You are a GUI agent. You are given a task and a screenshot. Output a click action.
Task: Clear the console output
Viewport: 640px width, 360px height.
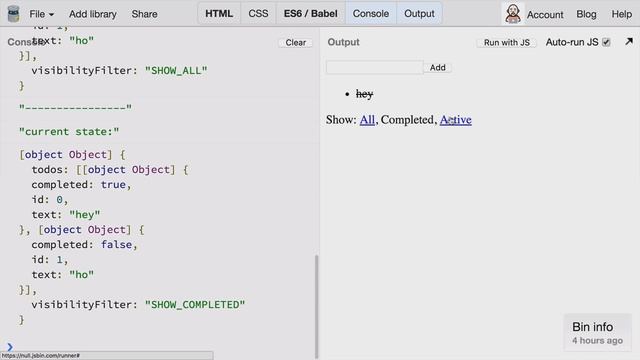[296, 42]
